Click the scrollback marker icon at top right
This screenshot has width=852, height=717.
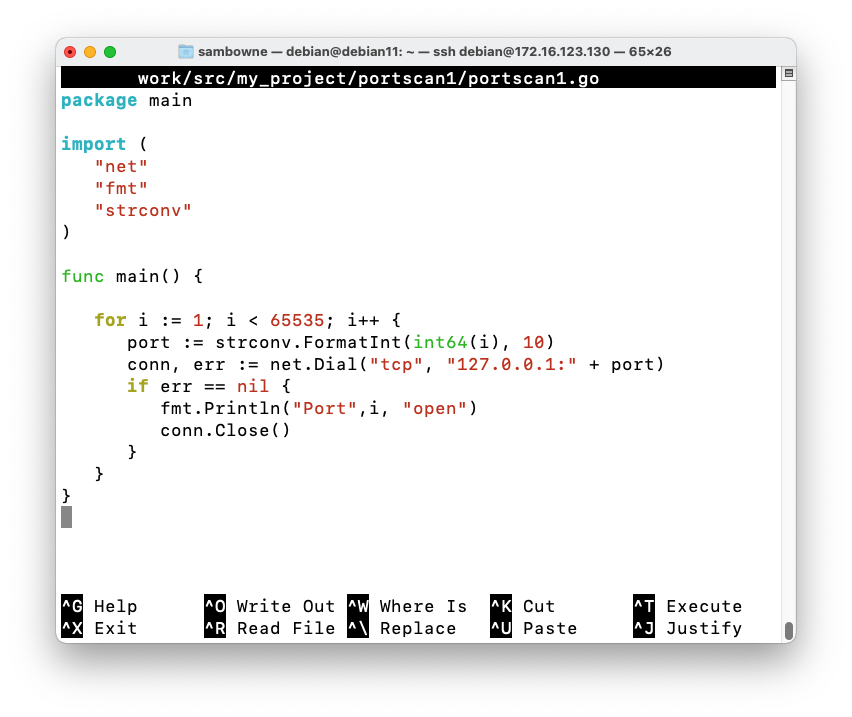click(x=789, y=73)
